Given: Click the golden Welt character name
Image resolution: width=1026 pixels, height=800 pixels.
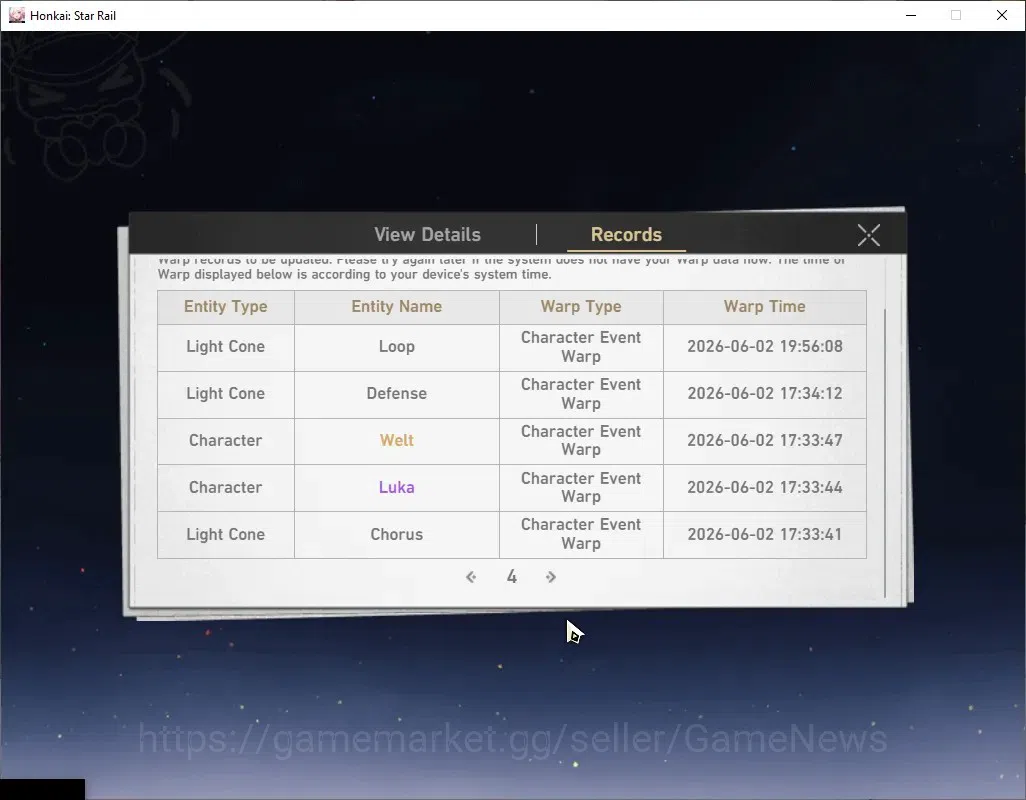Looking at the screenshot, I should (397, 440).
